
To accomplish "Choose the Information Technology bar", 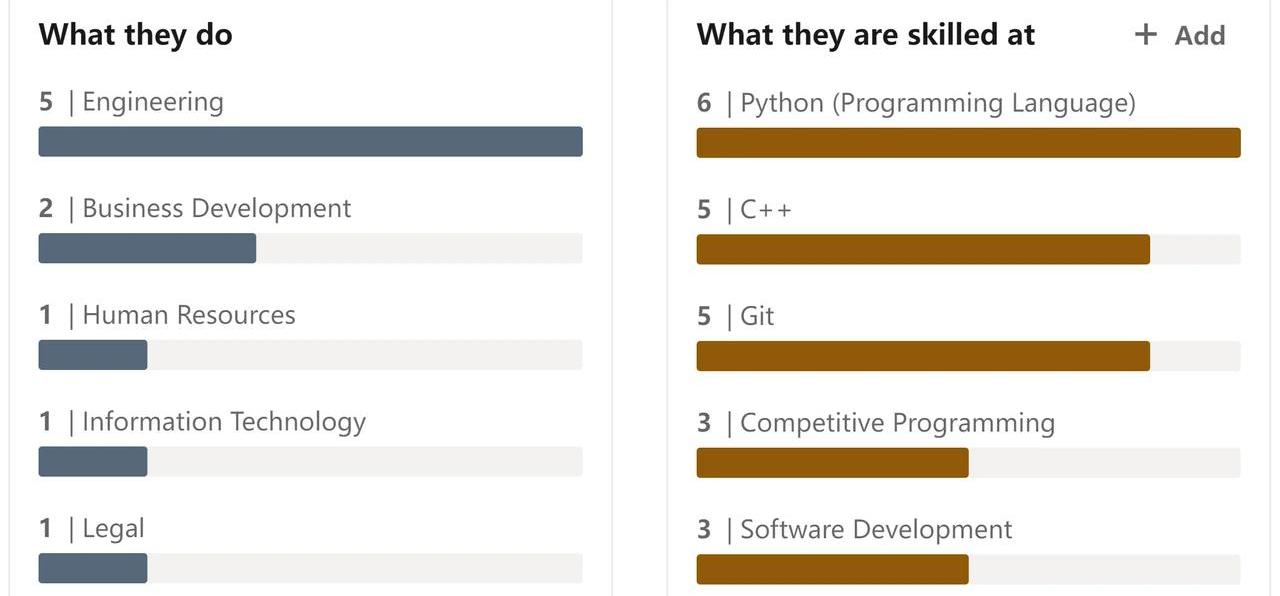I will click(93, 462).
